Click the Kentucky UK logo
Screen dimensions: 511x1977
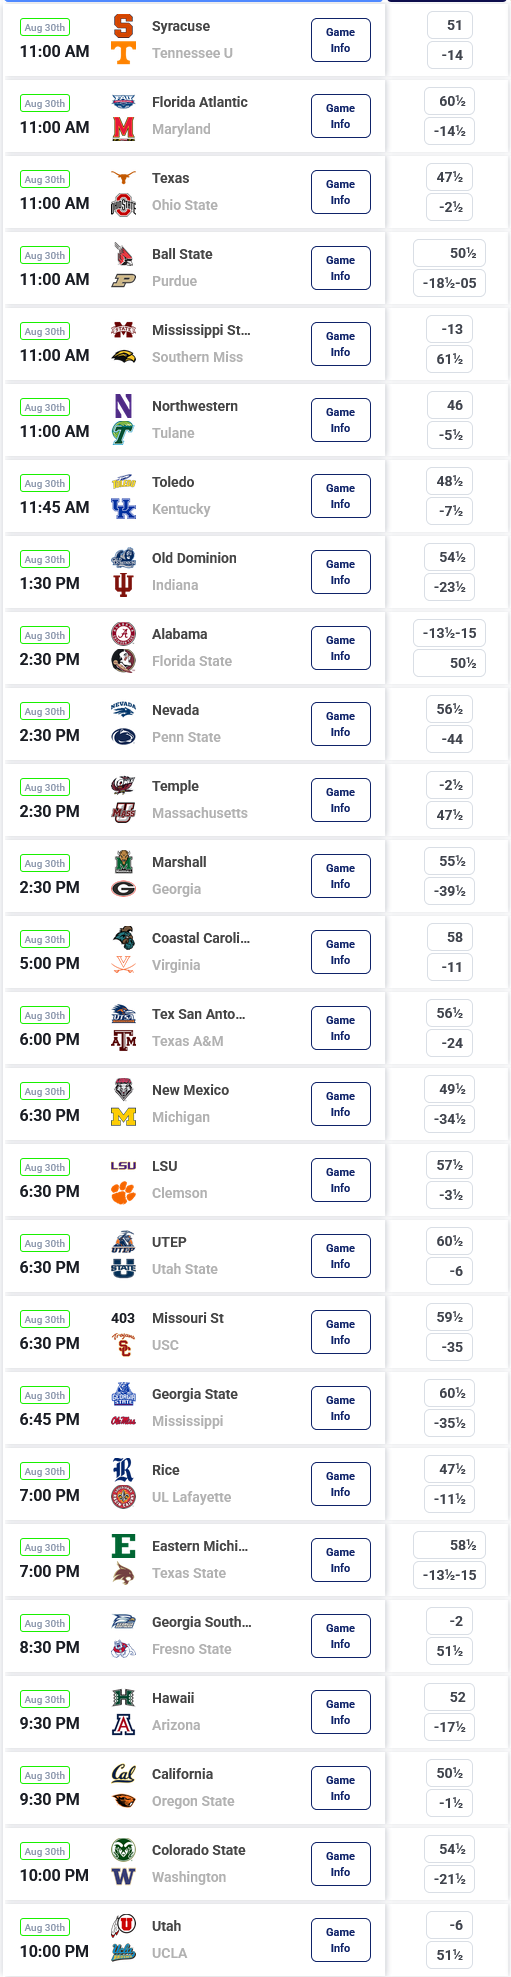[x=123, y=509]
